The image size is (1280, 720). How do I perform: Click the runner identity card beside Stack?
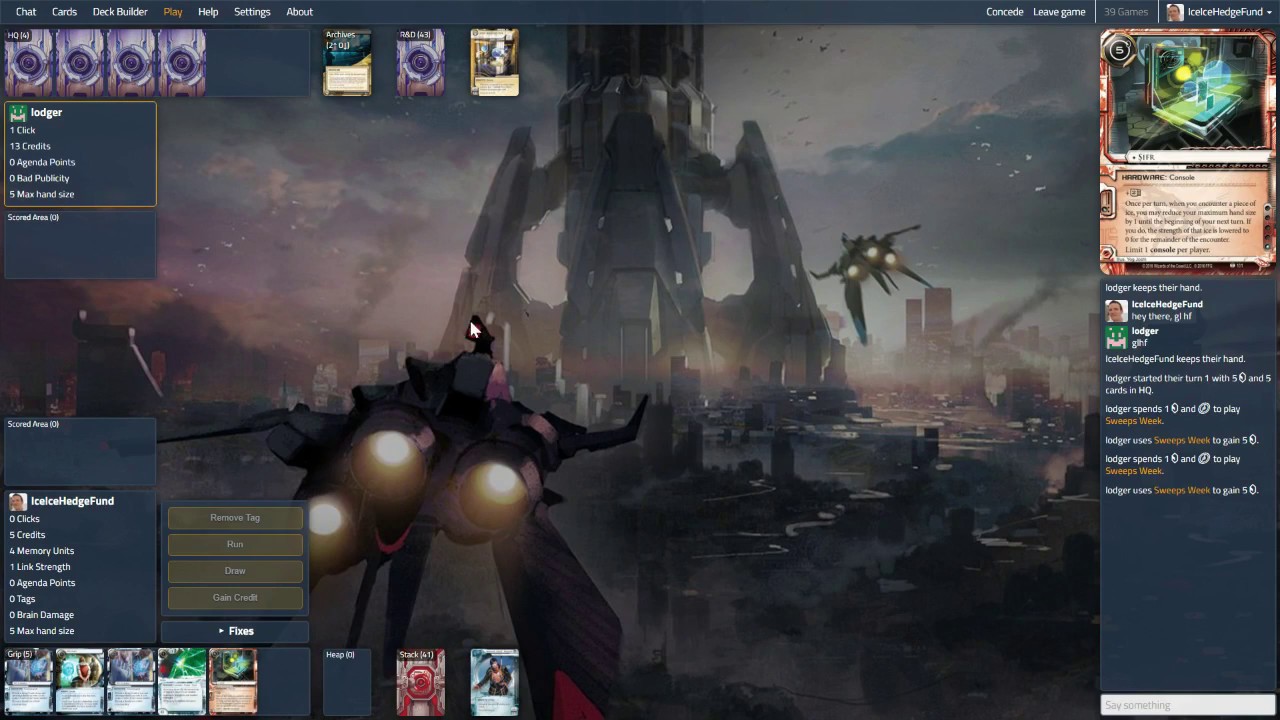495,682
